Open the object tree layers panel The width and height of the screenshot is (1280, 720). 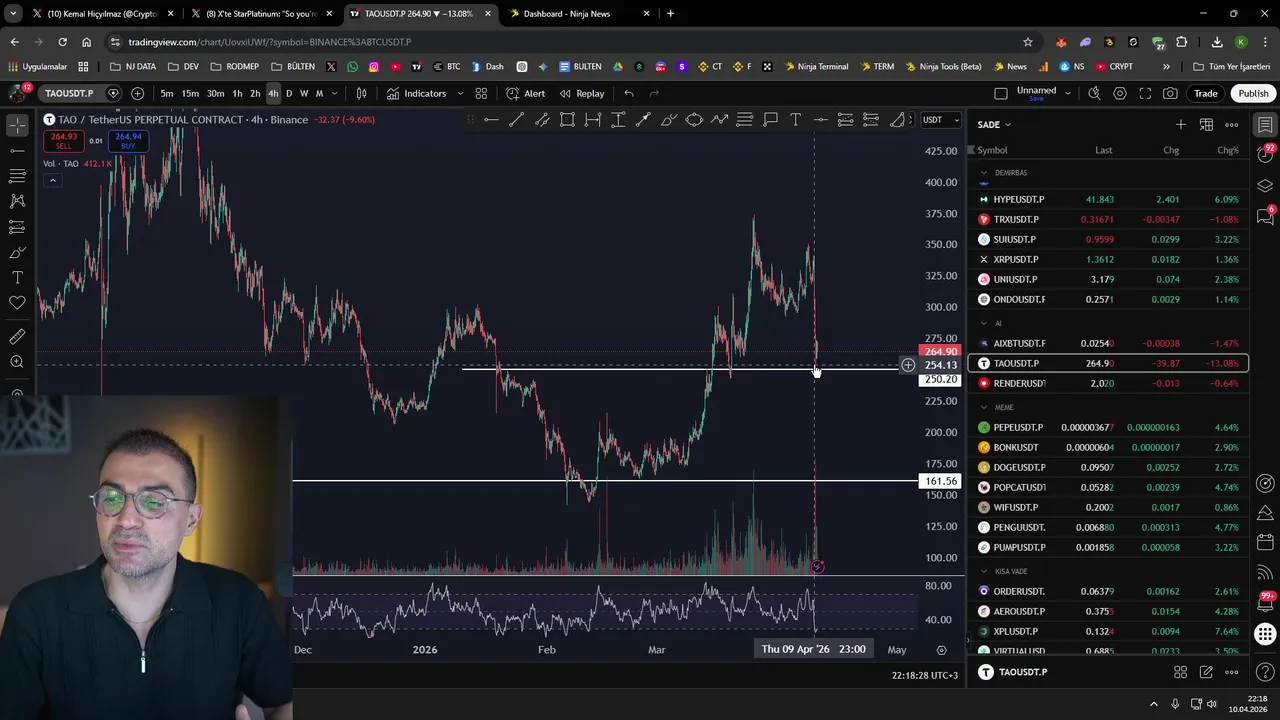[1265, 186]
